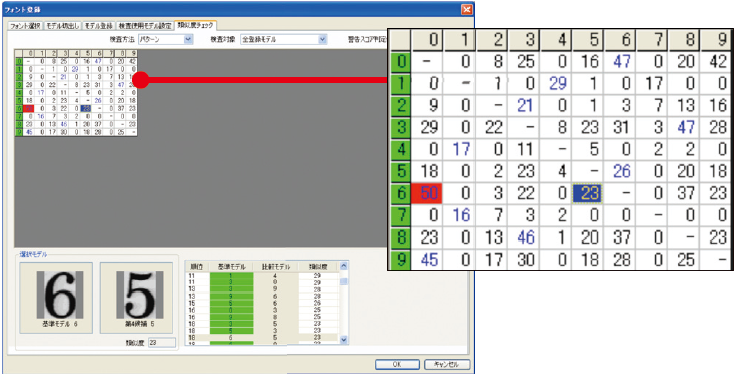Click the ranking list scroll-down arrow
Screen dimensions: 736x376
coord(344,339)
